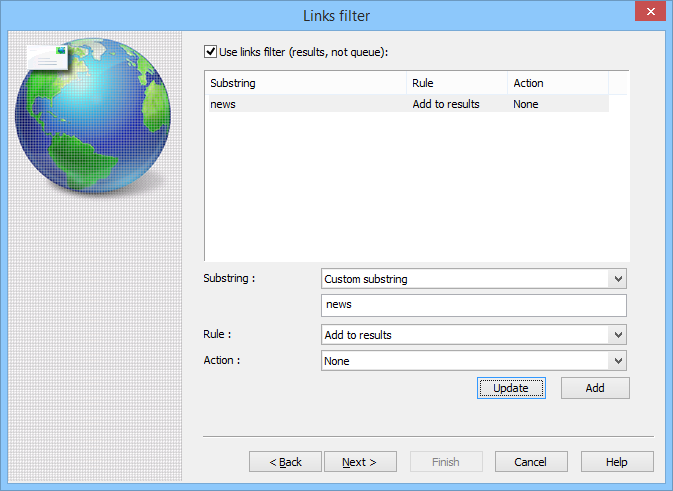Viewport: 673px width, 491px height.
Task: Go to the previous page with Back
Action: [x=285, y=462]
